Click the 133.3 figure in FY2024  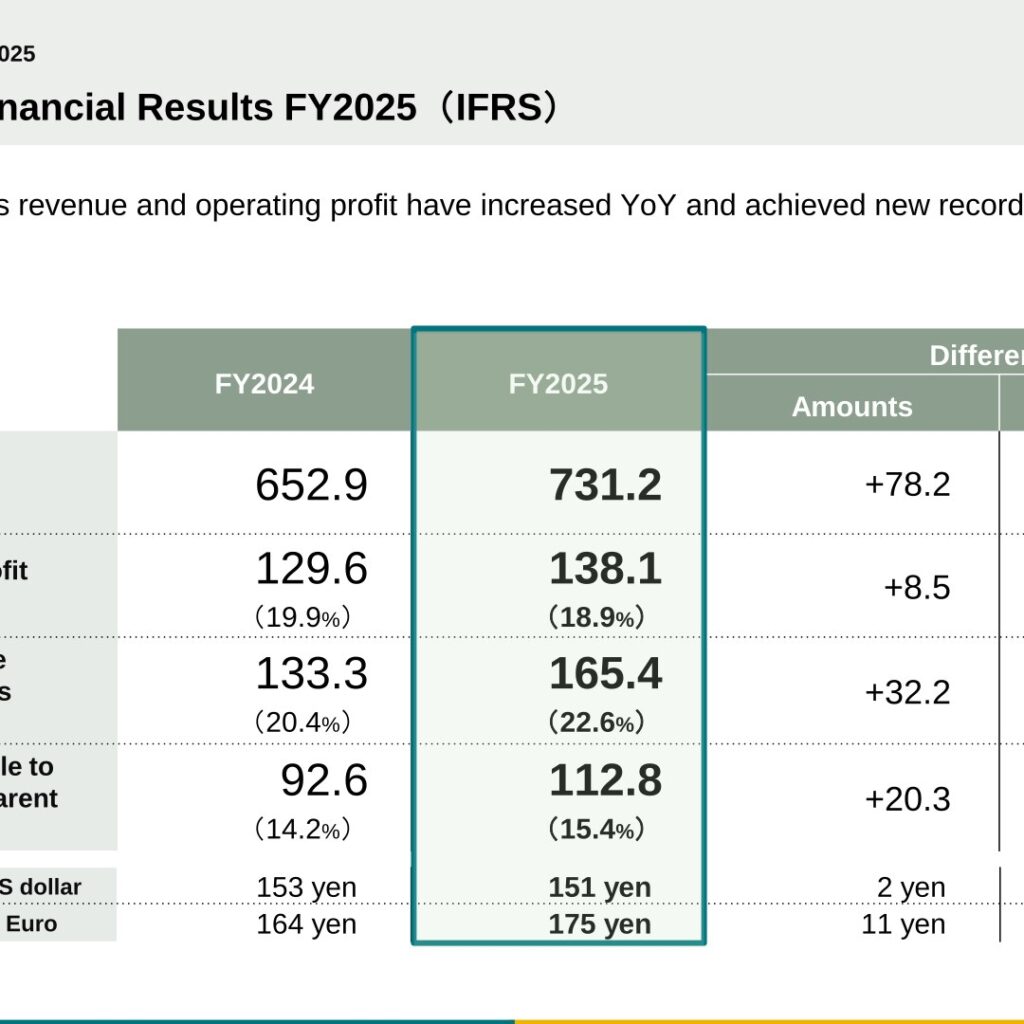coord(312,673)
